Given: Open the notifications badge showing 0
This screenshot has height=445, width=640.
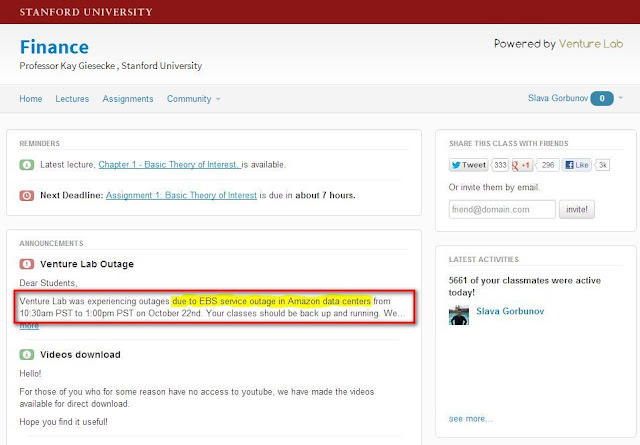Looking at the screenshot, I should click(602, 98).
